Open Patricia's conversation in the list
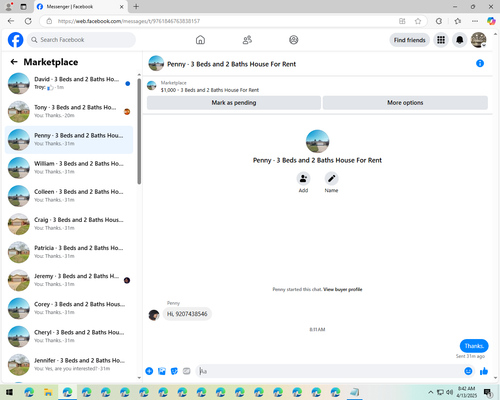500x400 pixels. pos(69,252)
